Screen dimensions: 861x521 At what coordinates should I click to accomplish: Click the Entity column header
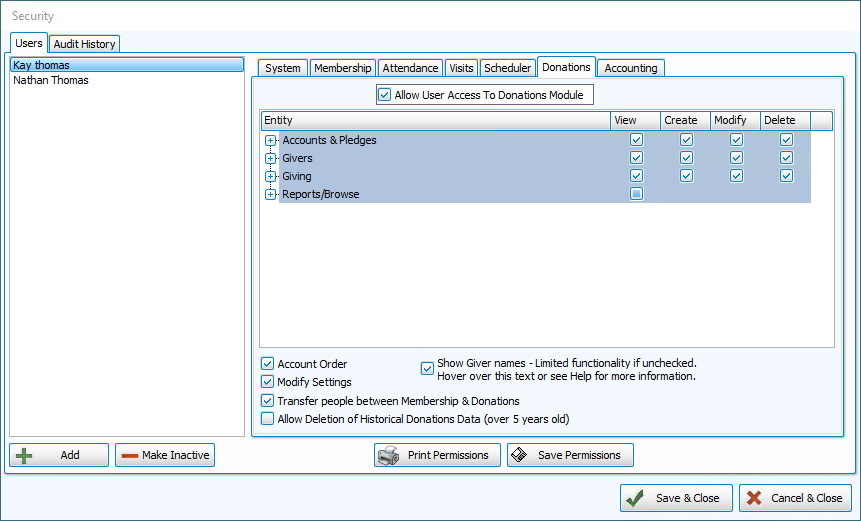coord(435,120)
